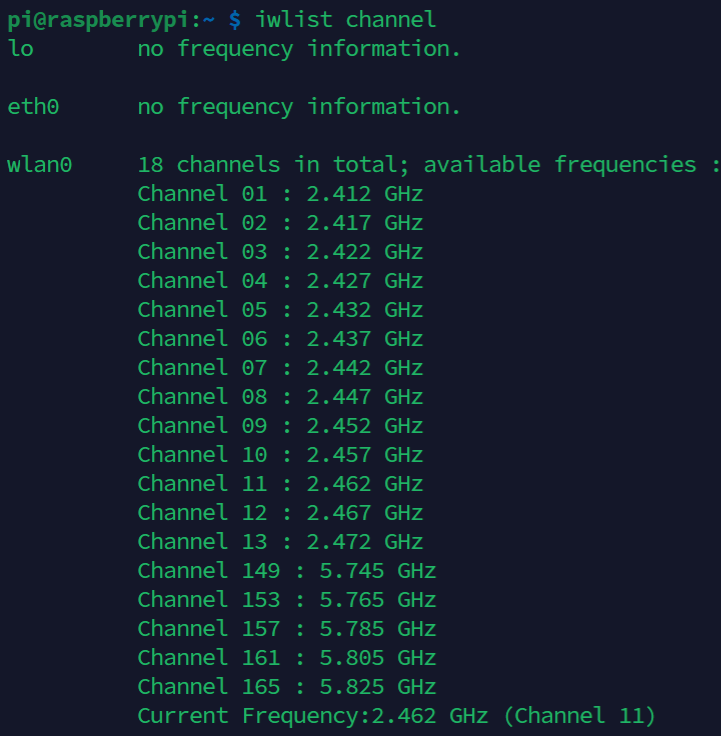The width and height of the screenshot is (721, 736).
Task: Click the lo interface name
Action: pyautogui.click(x=20, y=48)
